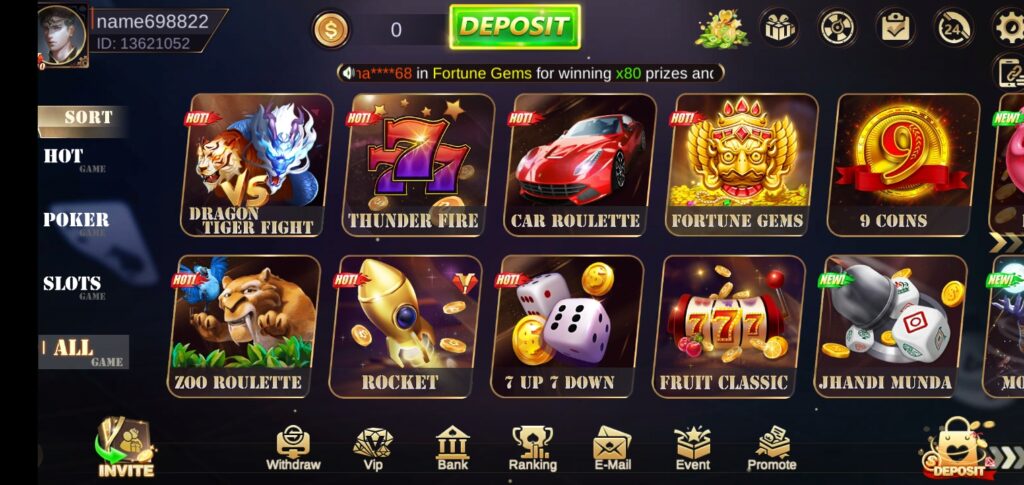
Task: Expand more games with the right chevron arrows
Action: (x=1007, y=243)
